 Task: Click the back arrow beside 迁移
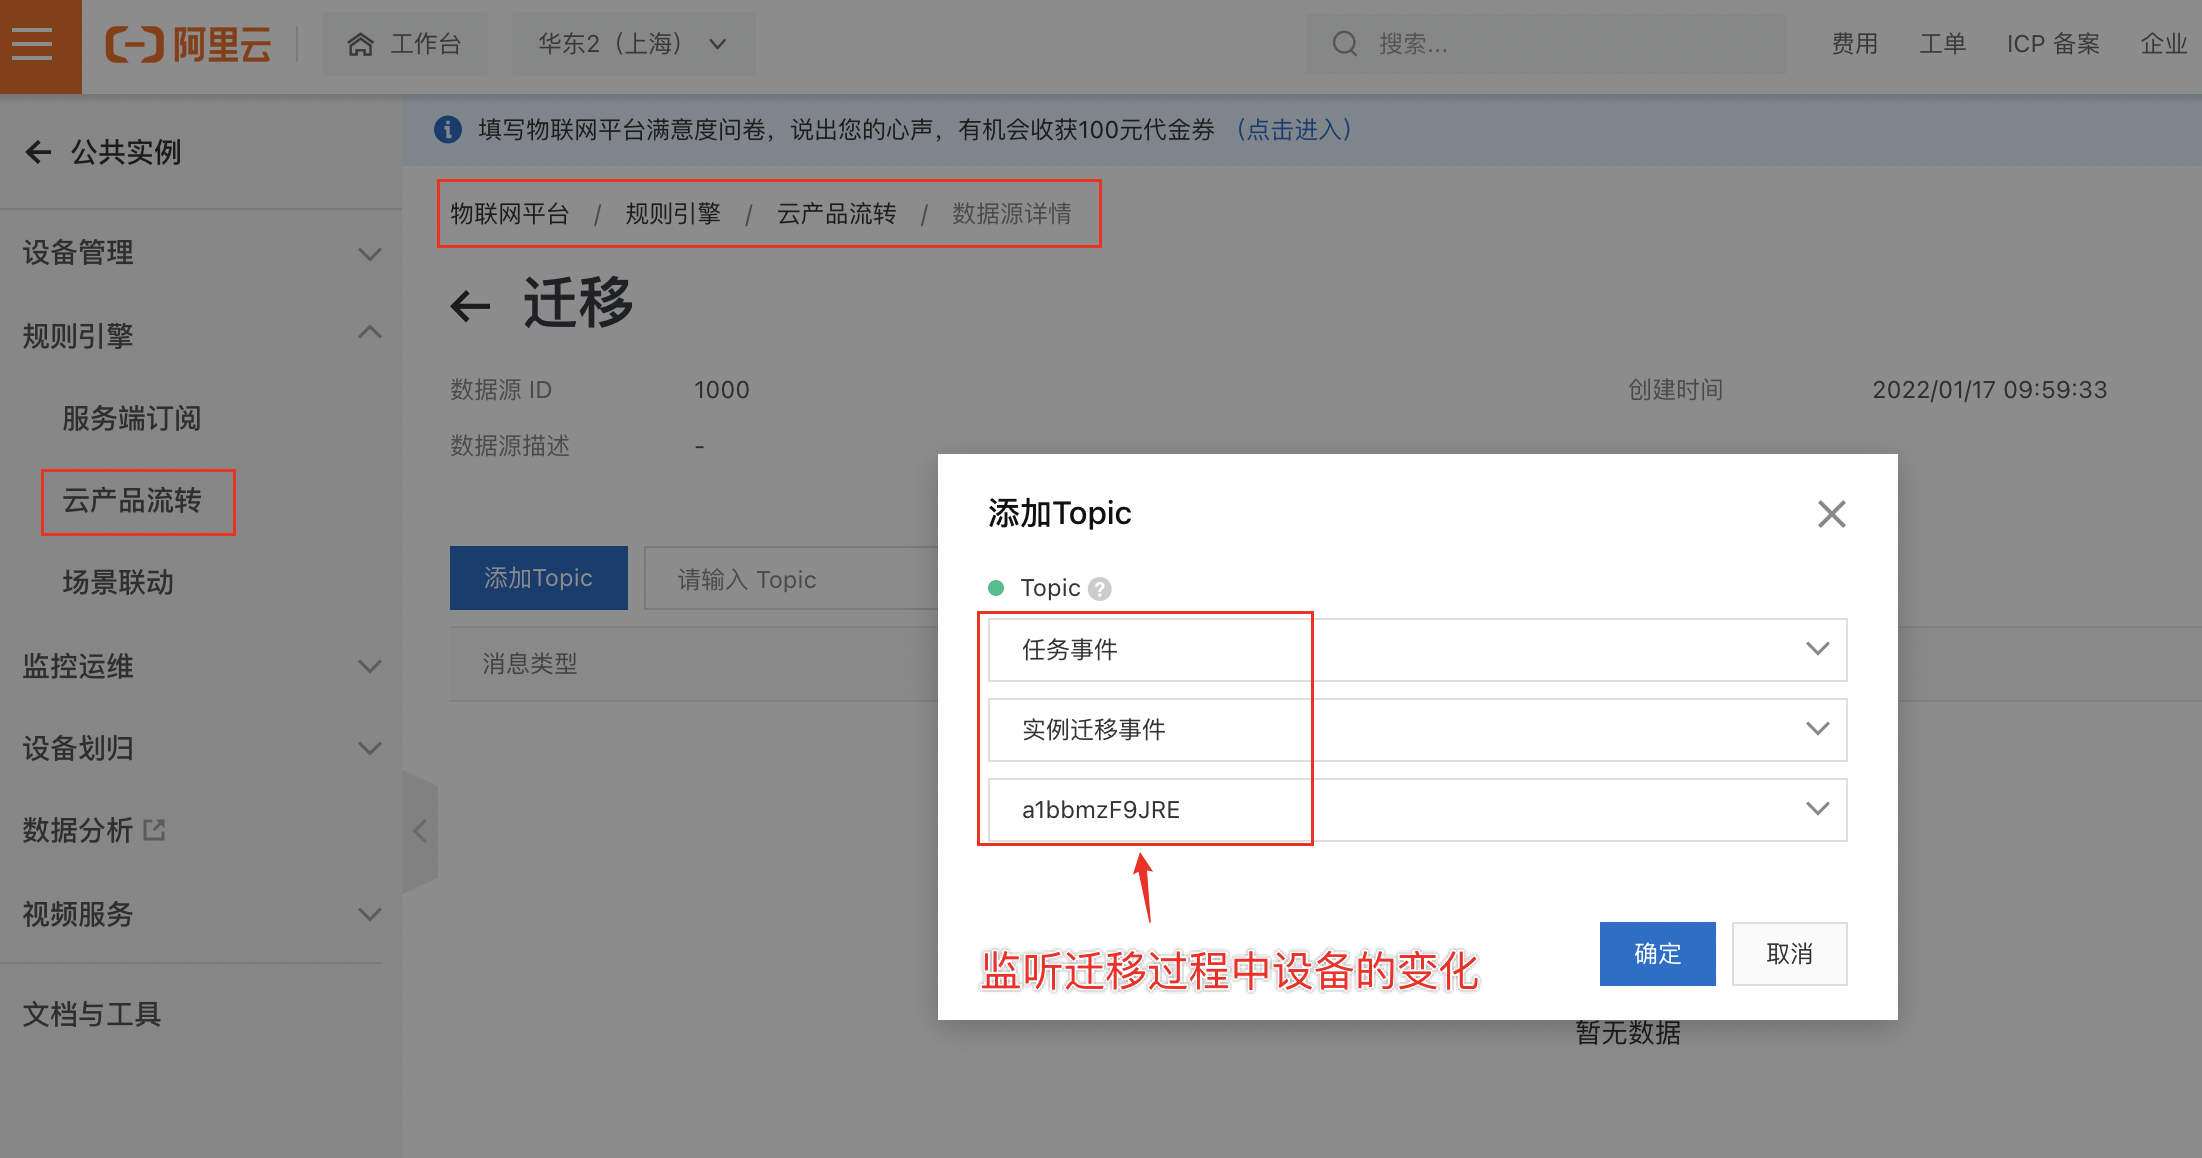[470, 306]
